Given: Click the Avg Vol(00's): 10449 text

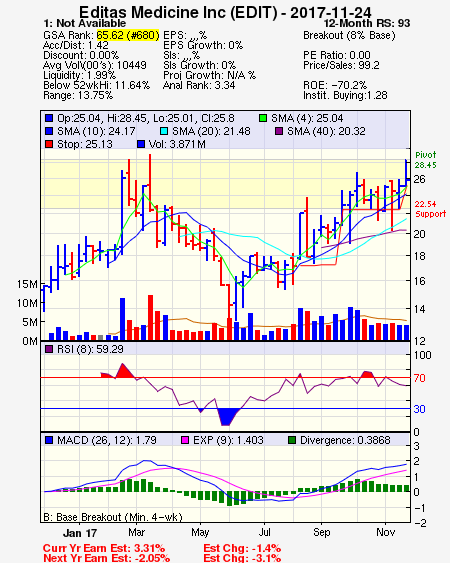Looking at the screenshot, I should 95,65.
